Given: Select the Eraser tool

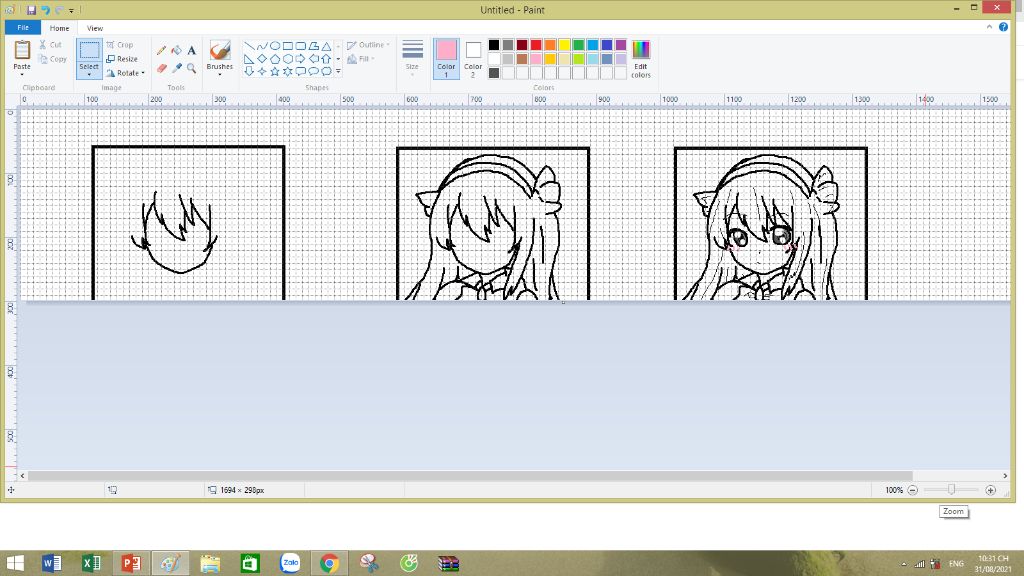Looking at the screenshot, I should (161, 68).
